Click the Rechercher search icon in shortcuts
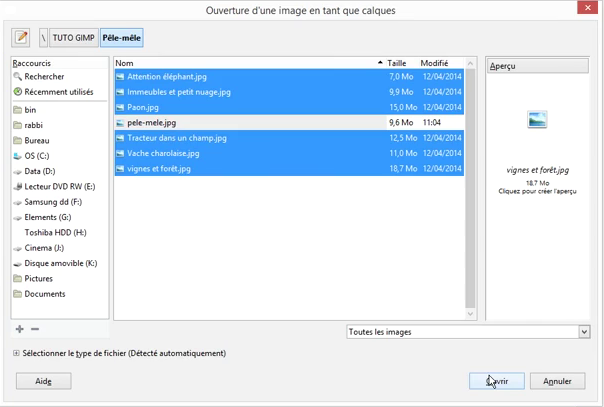Viewport: 604px width, 407px height. (18, 77)
